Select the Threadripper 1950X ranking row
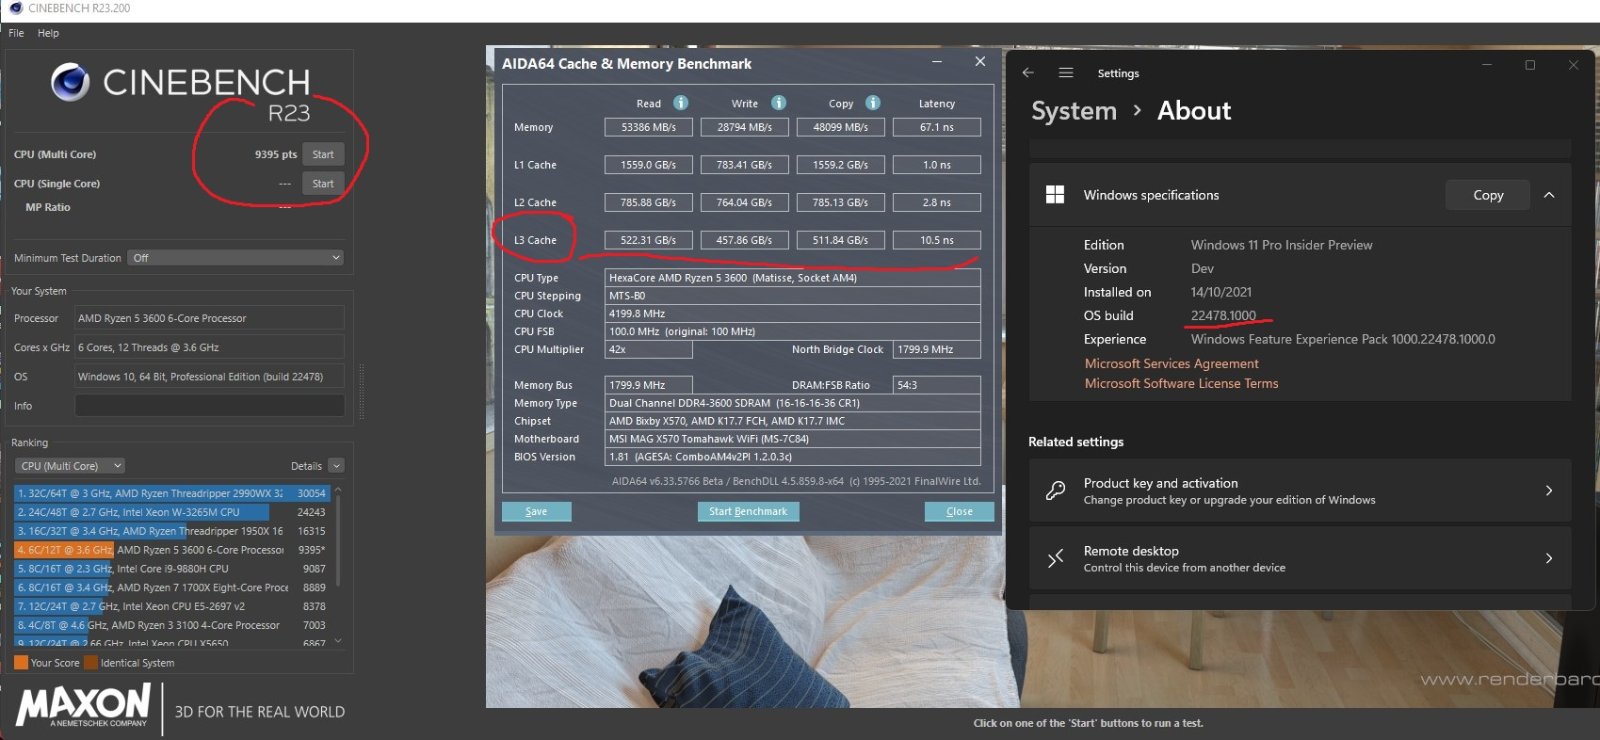Screen dimensions: 1600x740 170,531
